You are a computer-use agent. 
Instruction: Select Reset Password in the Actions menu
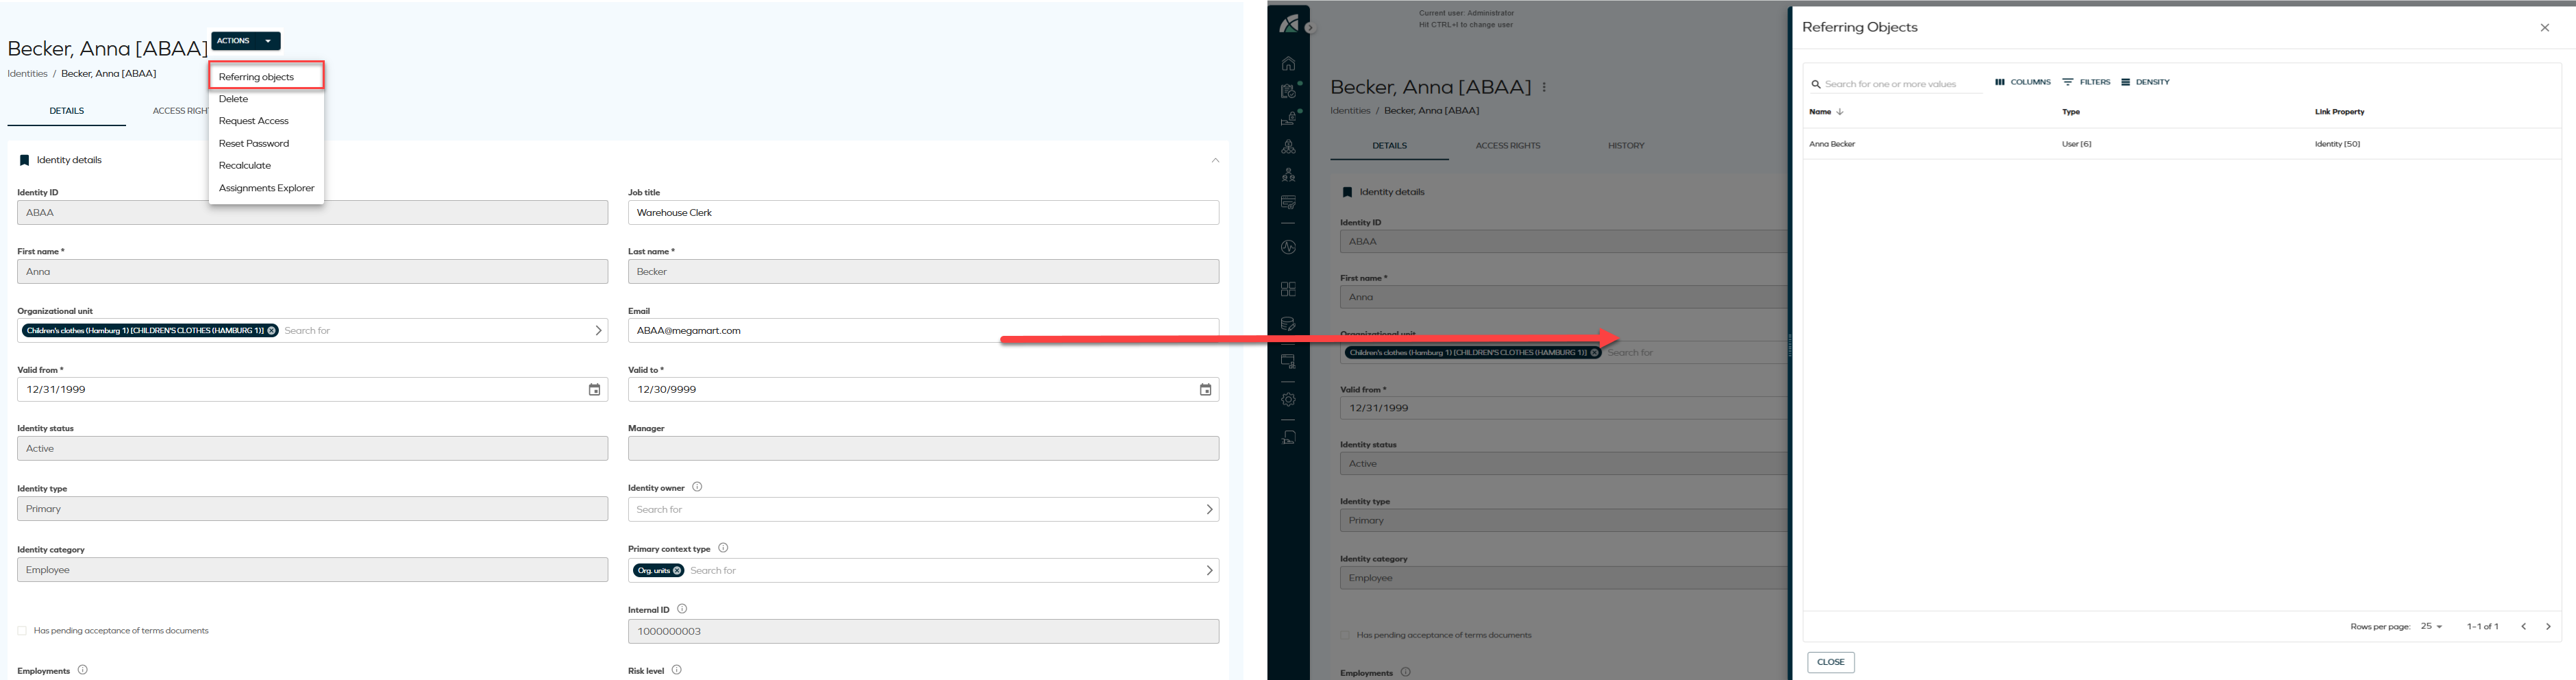pos(266,144)
